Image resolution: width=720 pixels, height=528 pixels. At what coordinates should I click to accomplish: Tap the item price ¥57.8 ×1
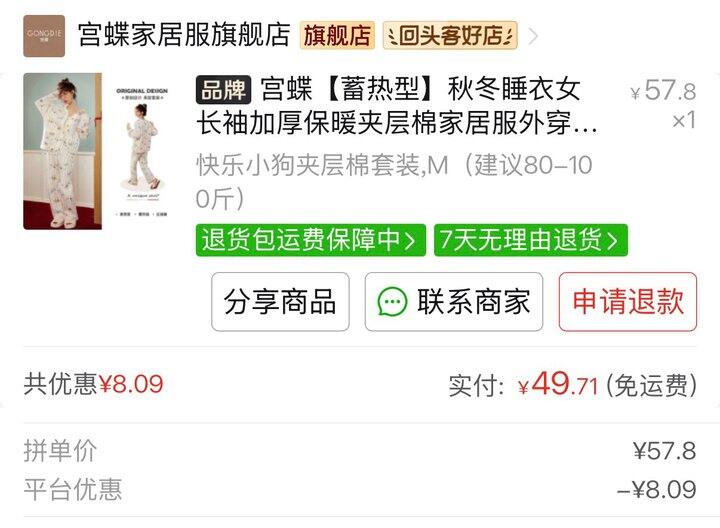[664, 105]
